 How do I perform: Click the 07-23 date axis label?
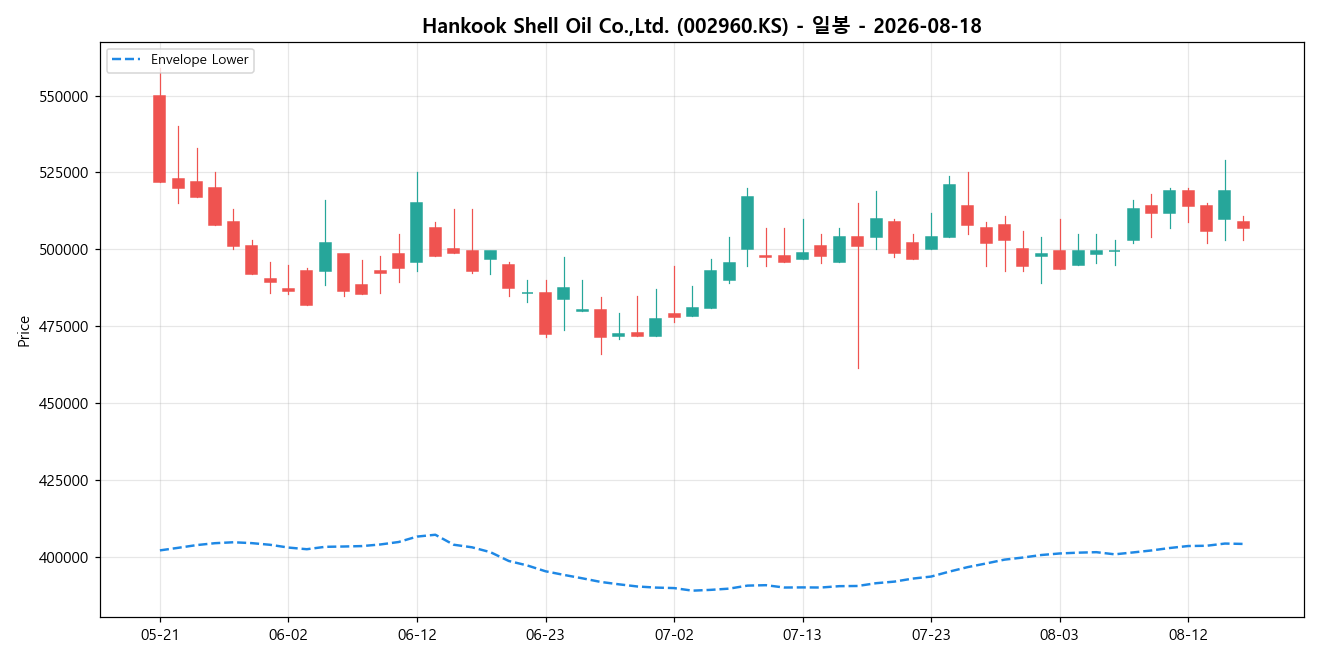pyautogui.click(x=931, y=635)
